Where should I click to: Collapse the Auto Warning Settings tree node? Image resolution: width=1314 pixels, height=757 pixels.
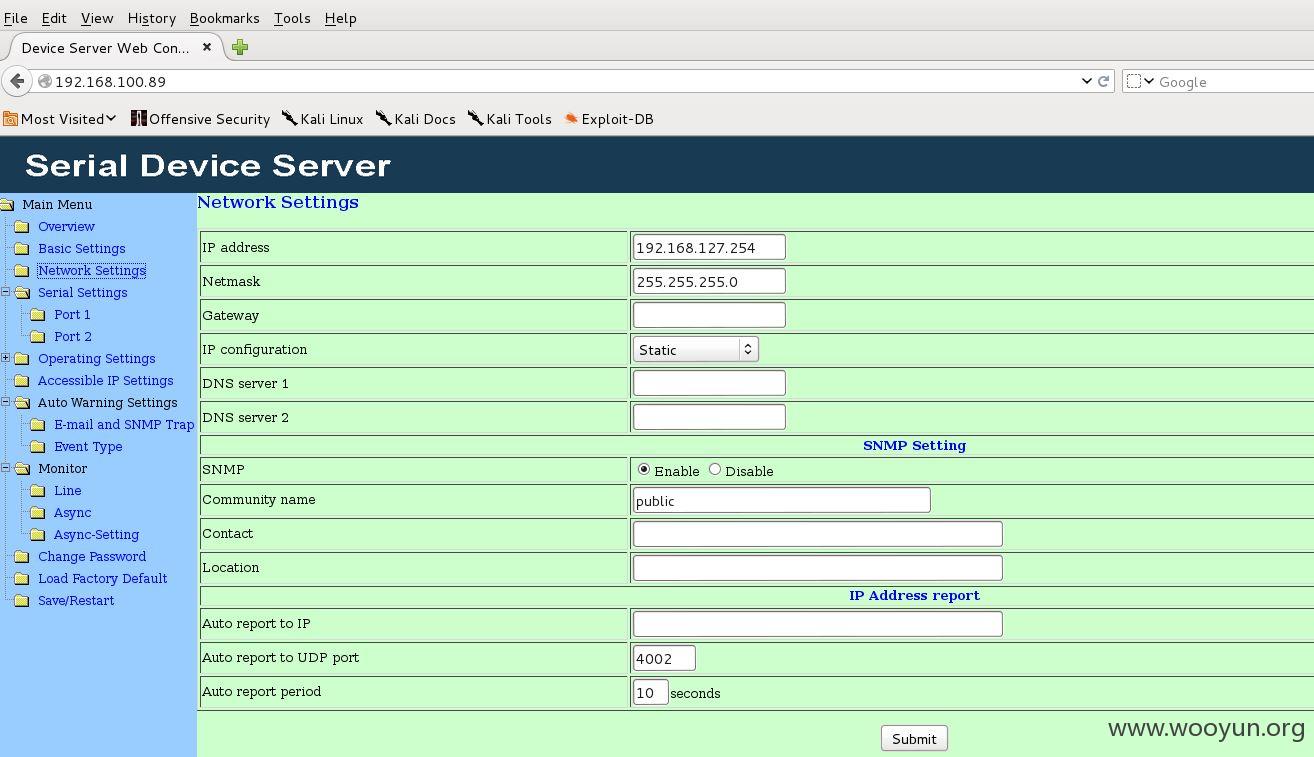coord(5,402)
